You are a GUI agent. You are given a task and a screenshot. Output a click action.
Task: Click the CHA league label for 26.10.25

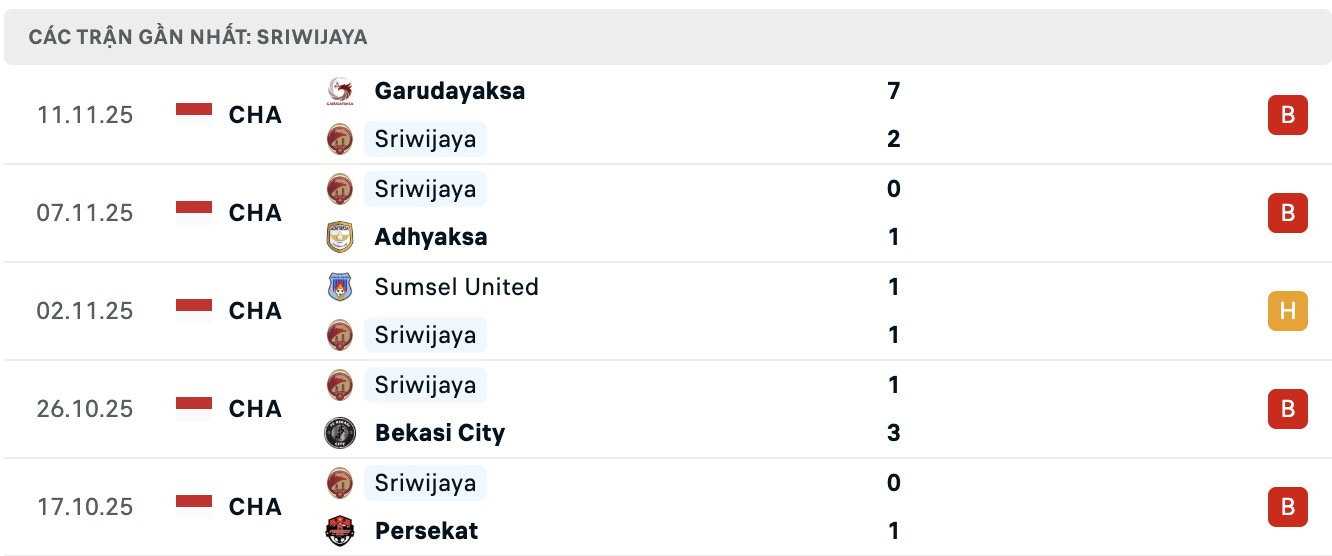[x=255, y=409]
